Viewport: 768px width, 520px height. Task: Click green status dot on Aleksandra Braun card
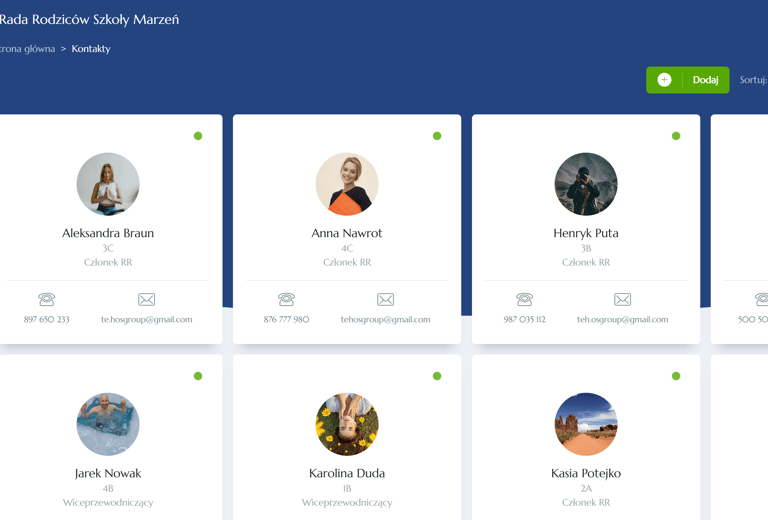(198, 136)
